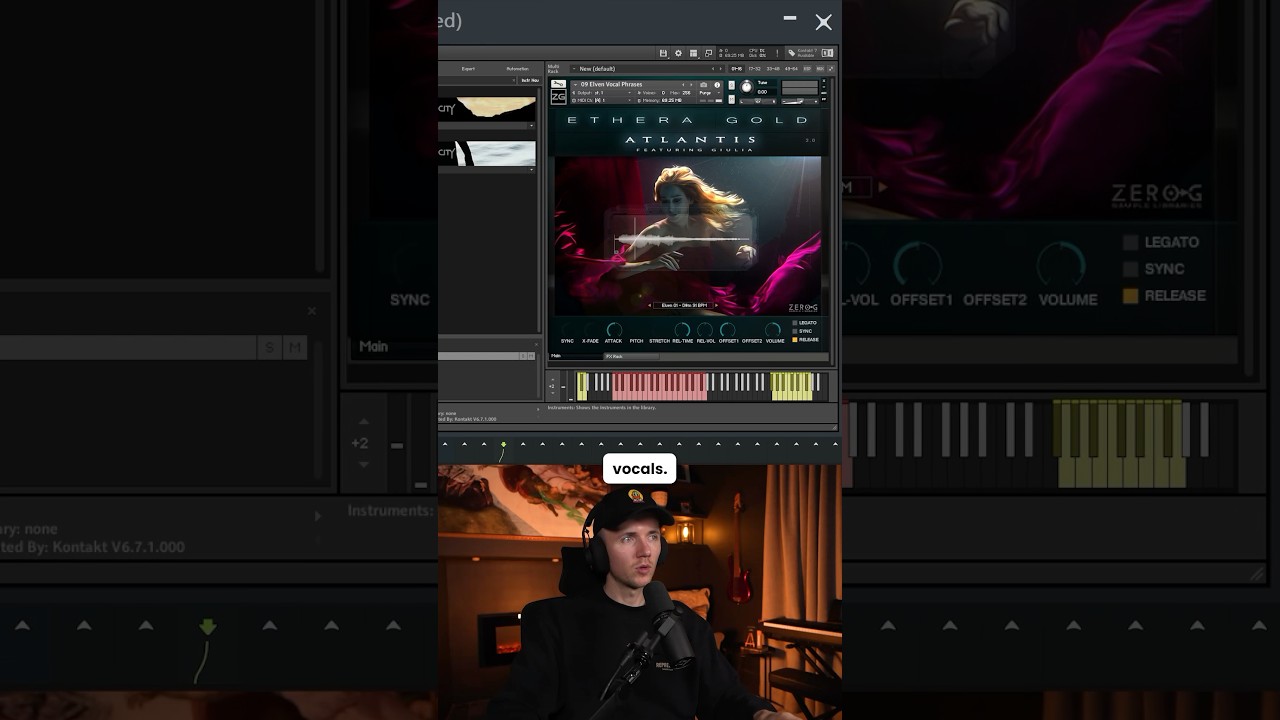This screenshot has width=1280, height=720.
Task: Switch to the Automation tab
Action: point(517,69)
